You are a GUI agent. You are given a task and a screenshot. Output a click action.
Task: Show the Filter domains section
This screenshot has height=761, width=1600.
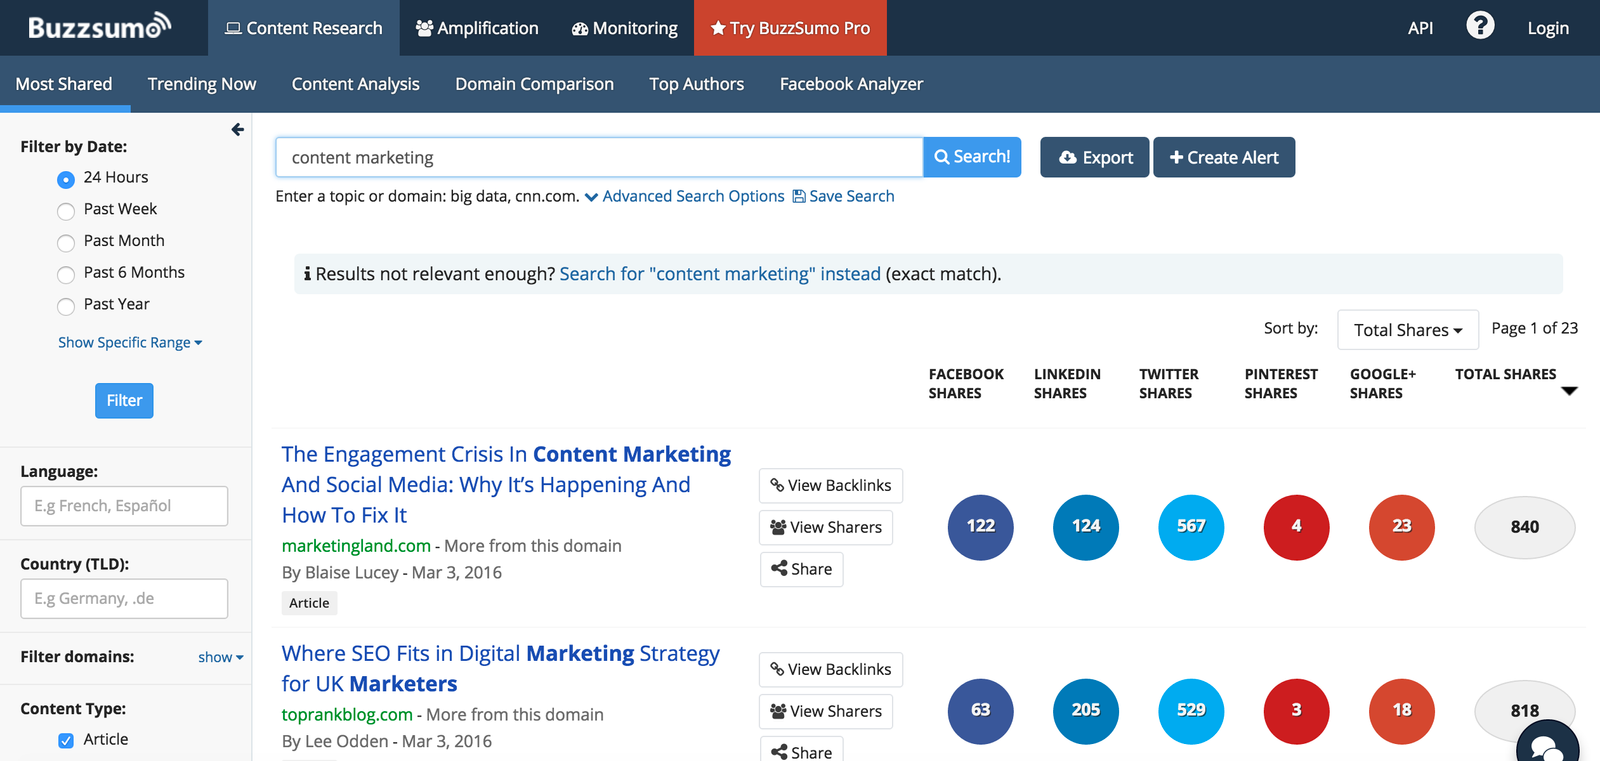(x=221, y=657)
